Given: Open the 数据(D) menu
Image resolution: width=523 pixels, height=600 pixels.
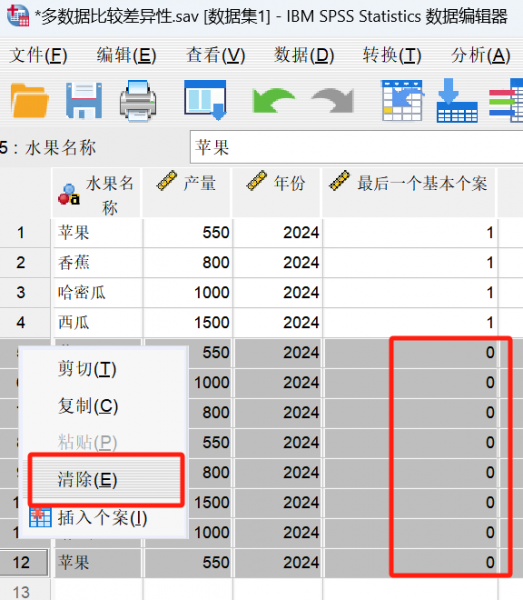Looking at the screenshot, I should 304,55.
